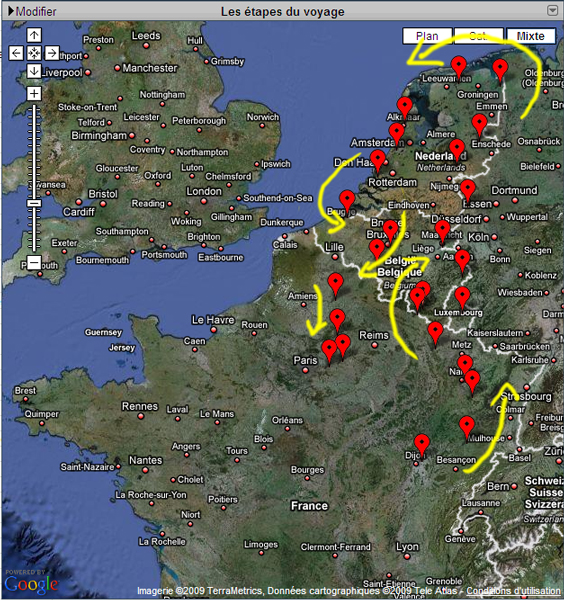Click the Google logo
564x600 pixels.
31,584
